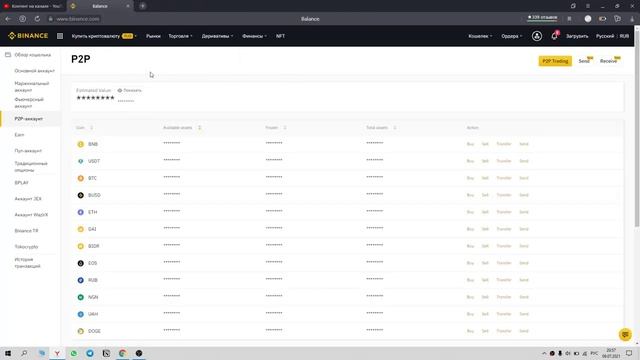Change language via Русский
Viewport: 640px width, 360px height.
tap(604, 36)
